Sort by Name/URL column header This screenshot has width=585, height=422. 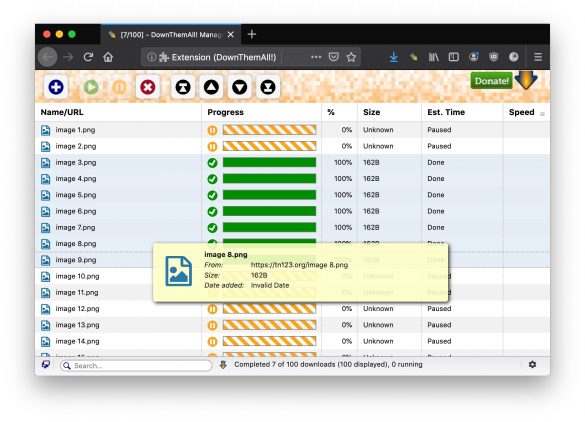pos(62,112)
